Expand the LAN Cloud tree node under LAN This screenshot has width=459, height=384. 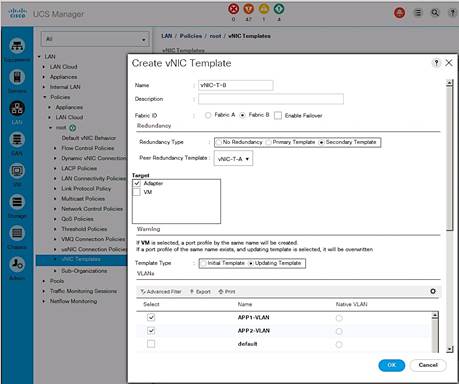(x=44, y=67)
